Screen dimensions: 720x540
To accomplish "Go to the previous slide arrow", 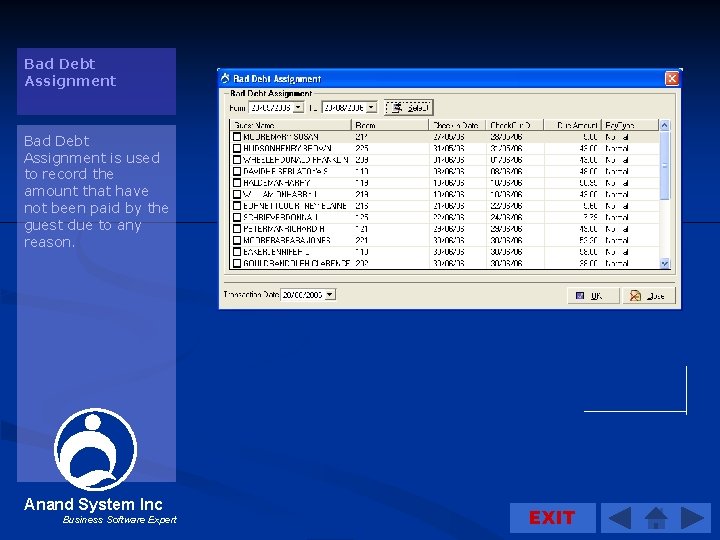I will 619,518.
